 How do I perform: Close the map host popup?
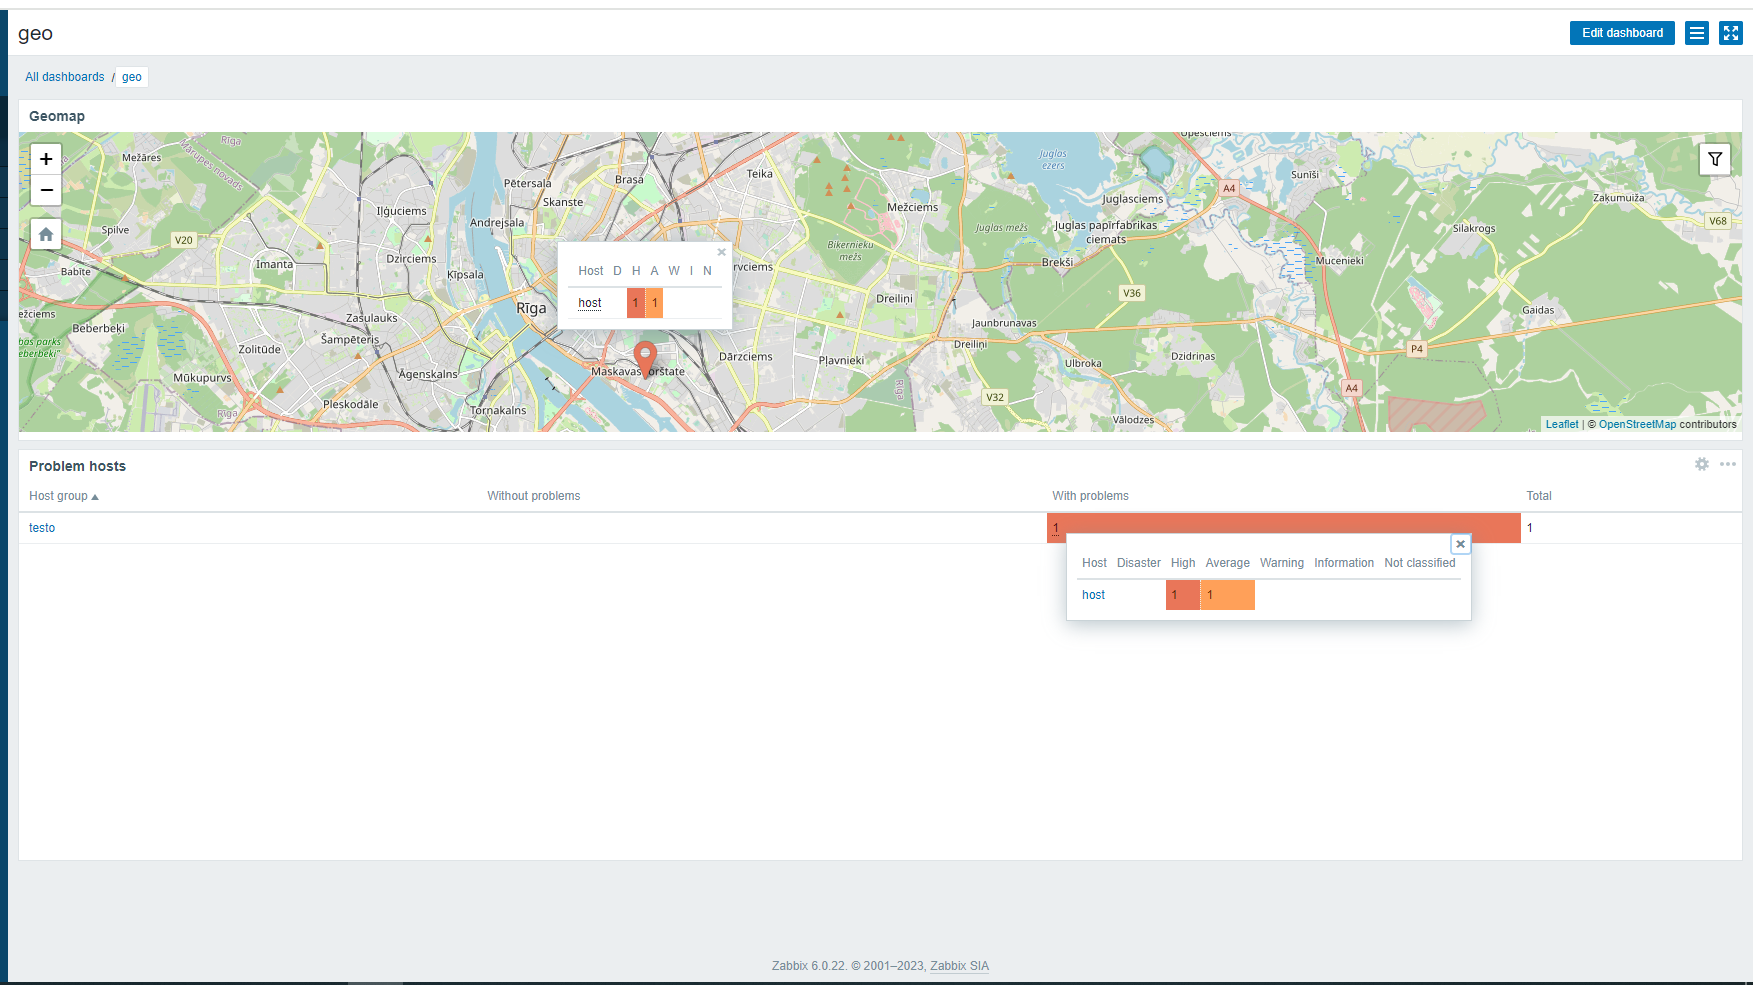(721, 252)
